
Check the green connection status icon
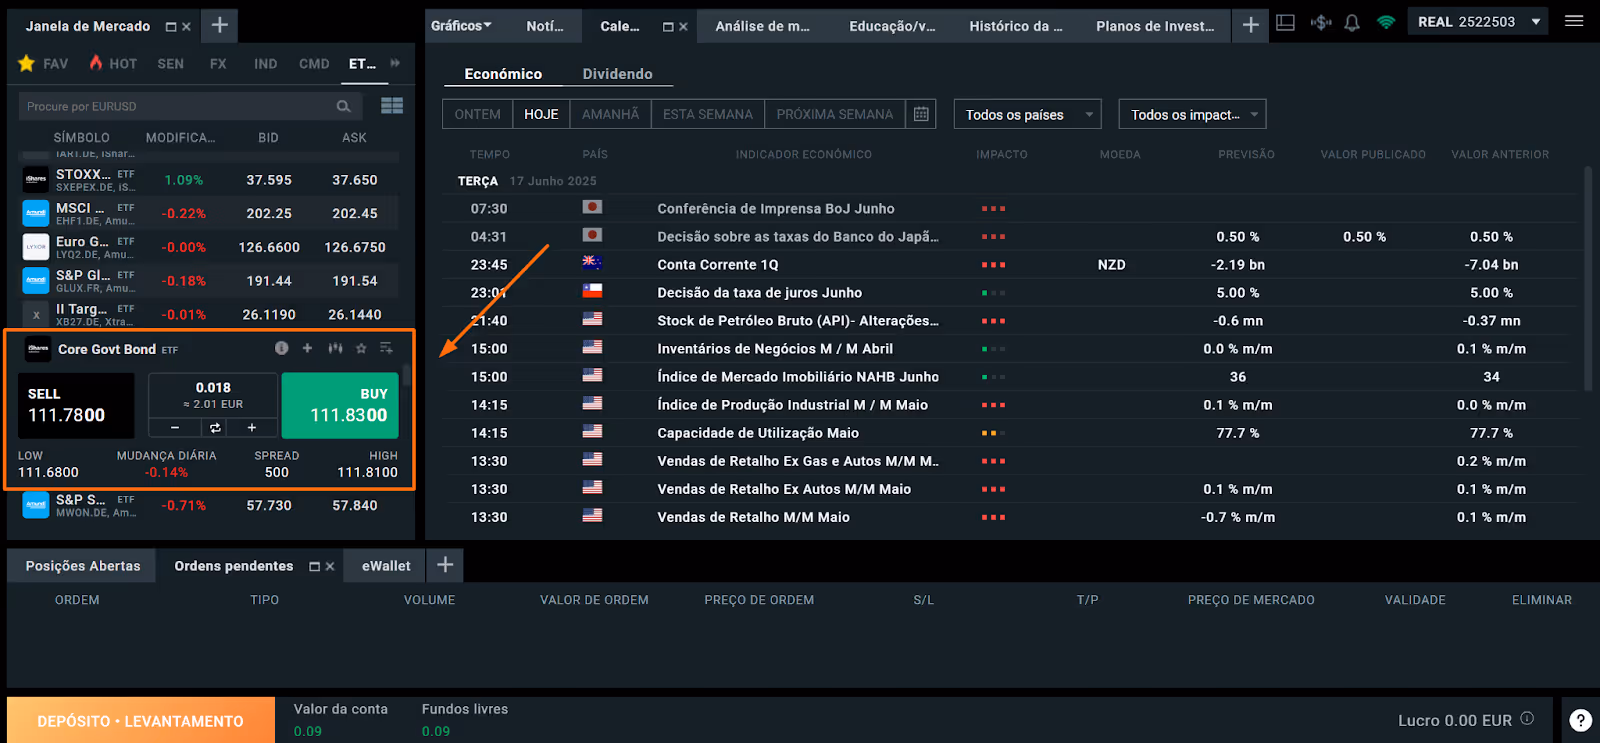click(1386, 22)
